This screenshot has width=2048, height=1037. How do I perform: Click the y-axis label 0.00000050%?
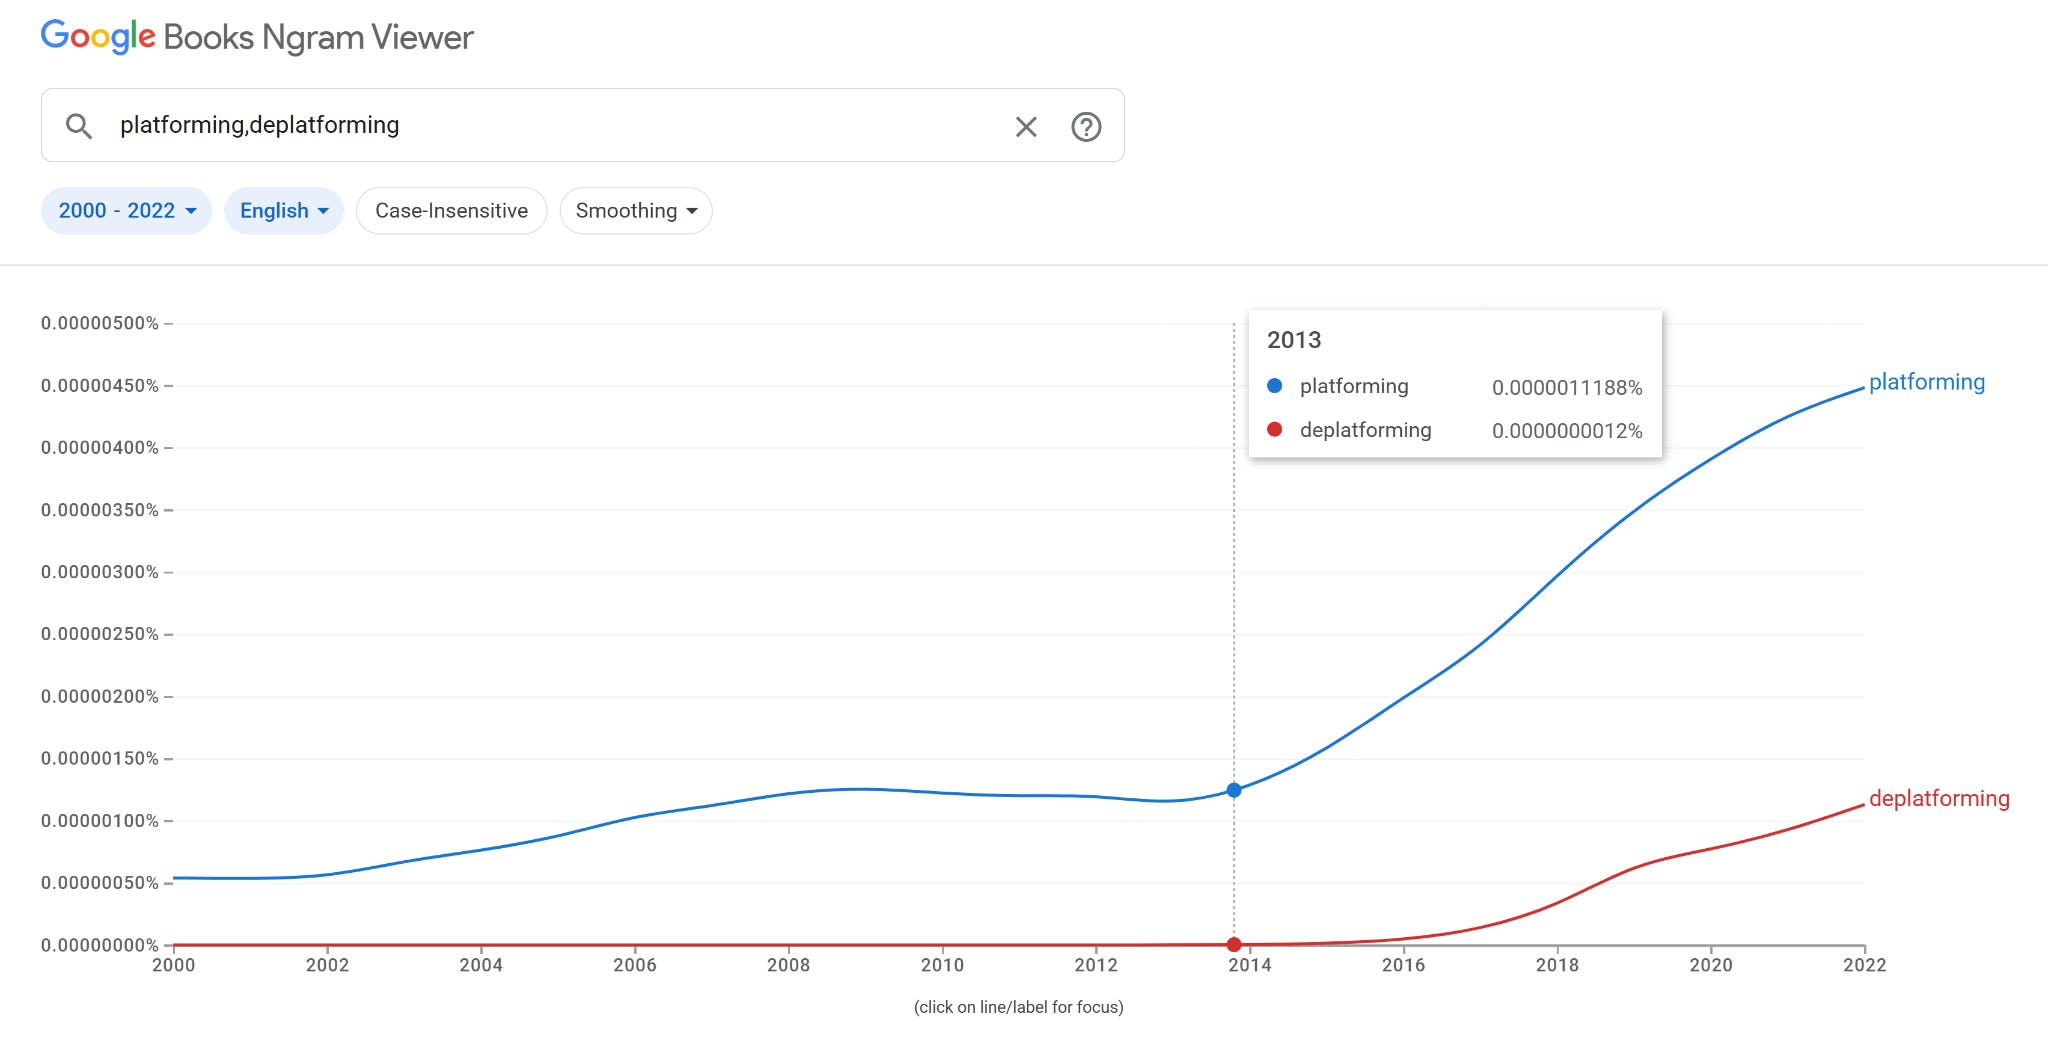100,883
